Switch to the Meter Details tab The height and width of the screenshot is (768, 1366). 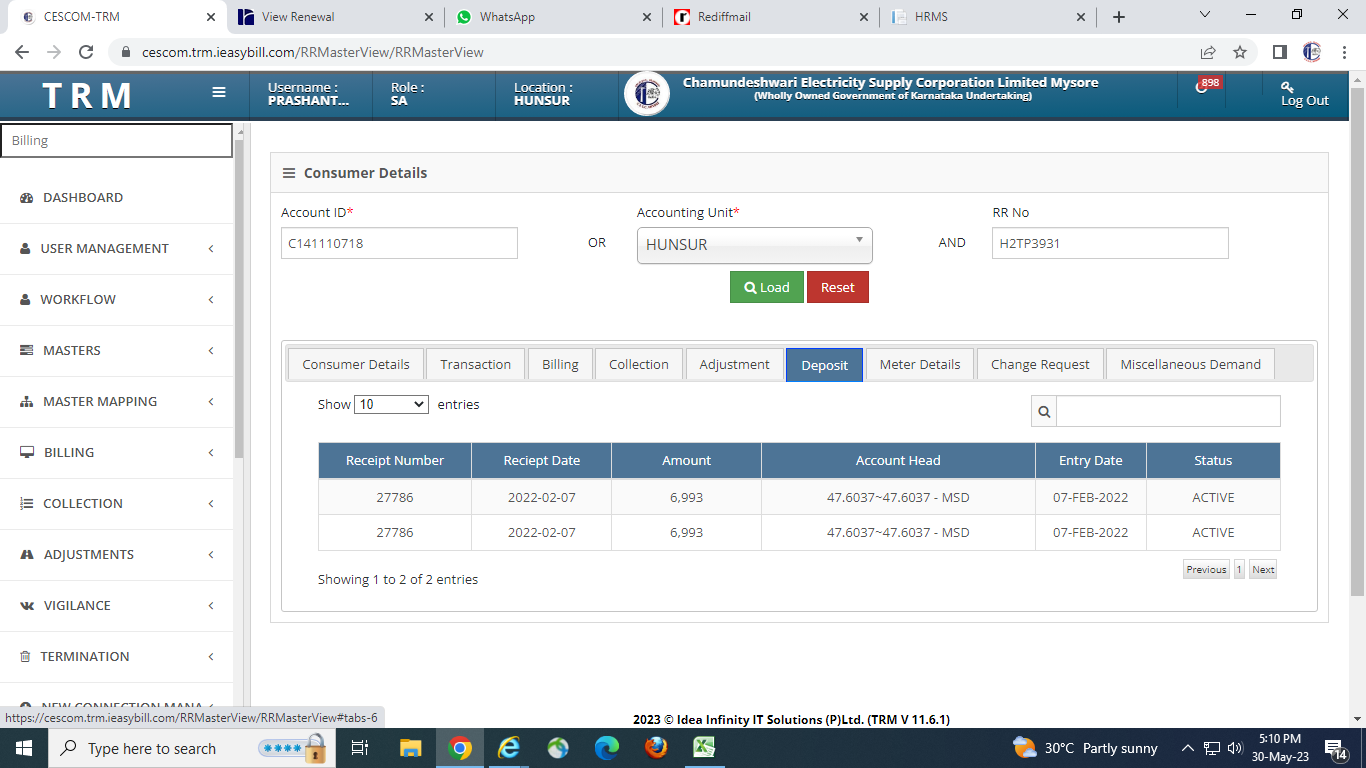pyautogui.click(x=920, y=364)
